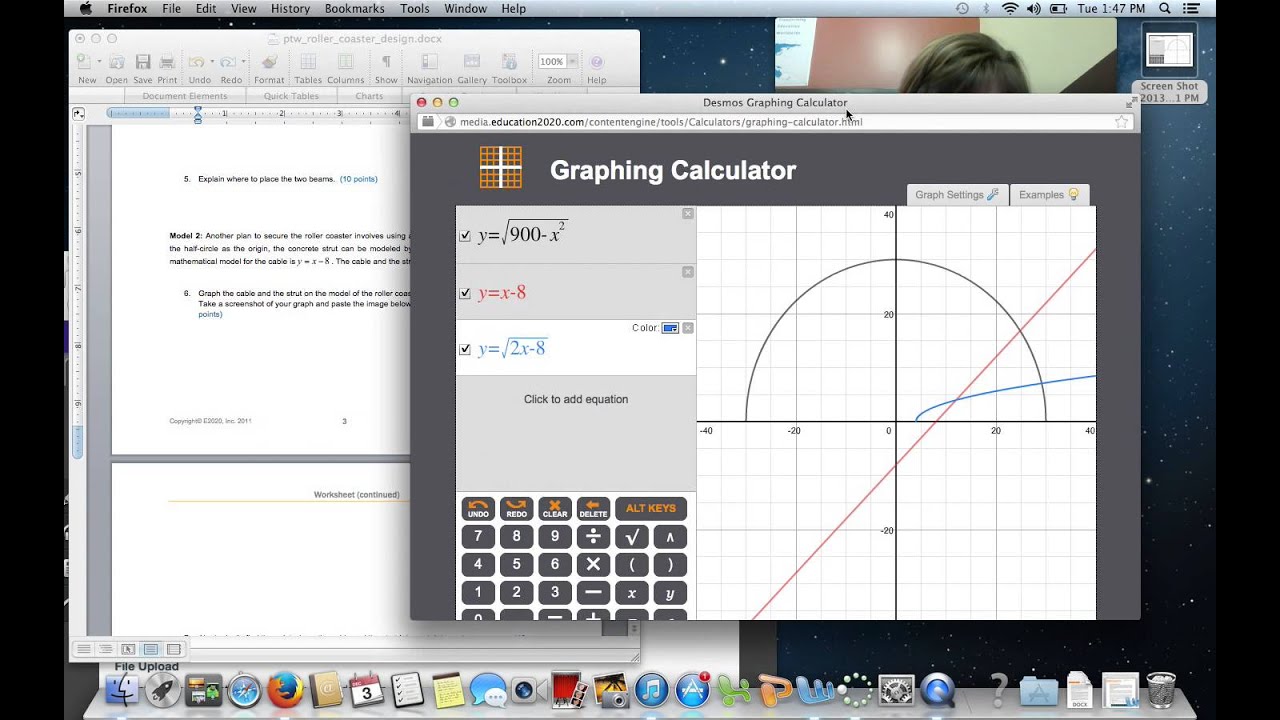
Task: Click the Wi-Fi status icon in menu bar
Action: pos(1010,8)
